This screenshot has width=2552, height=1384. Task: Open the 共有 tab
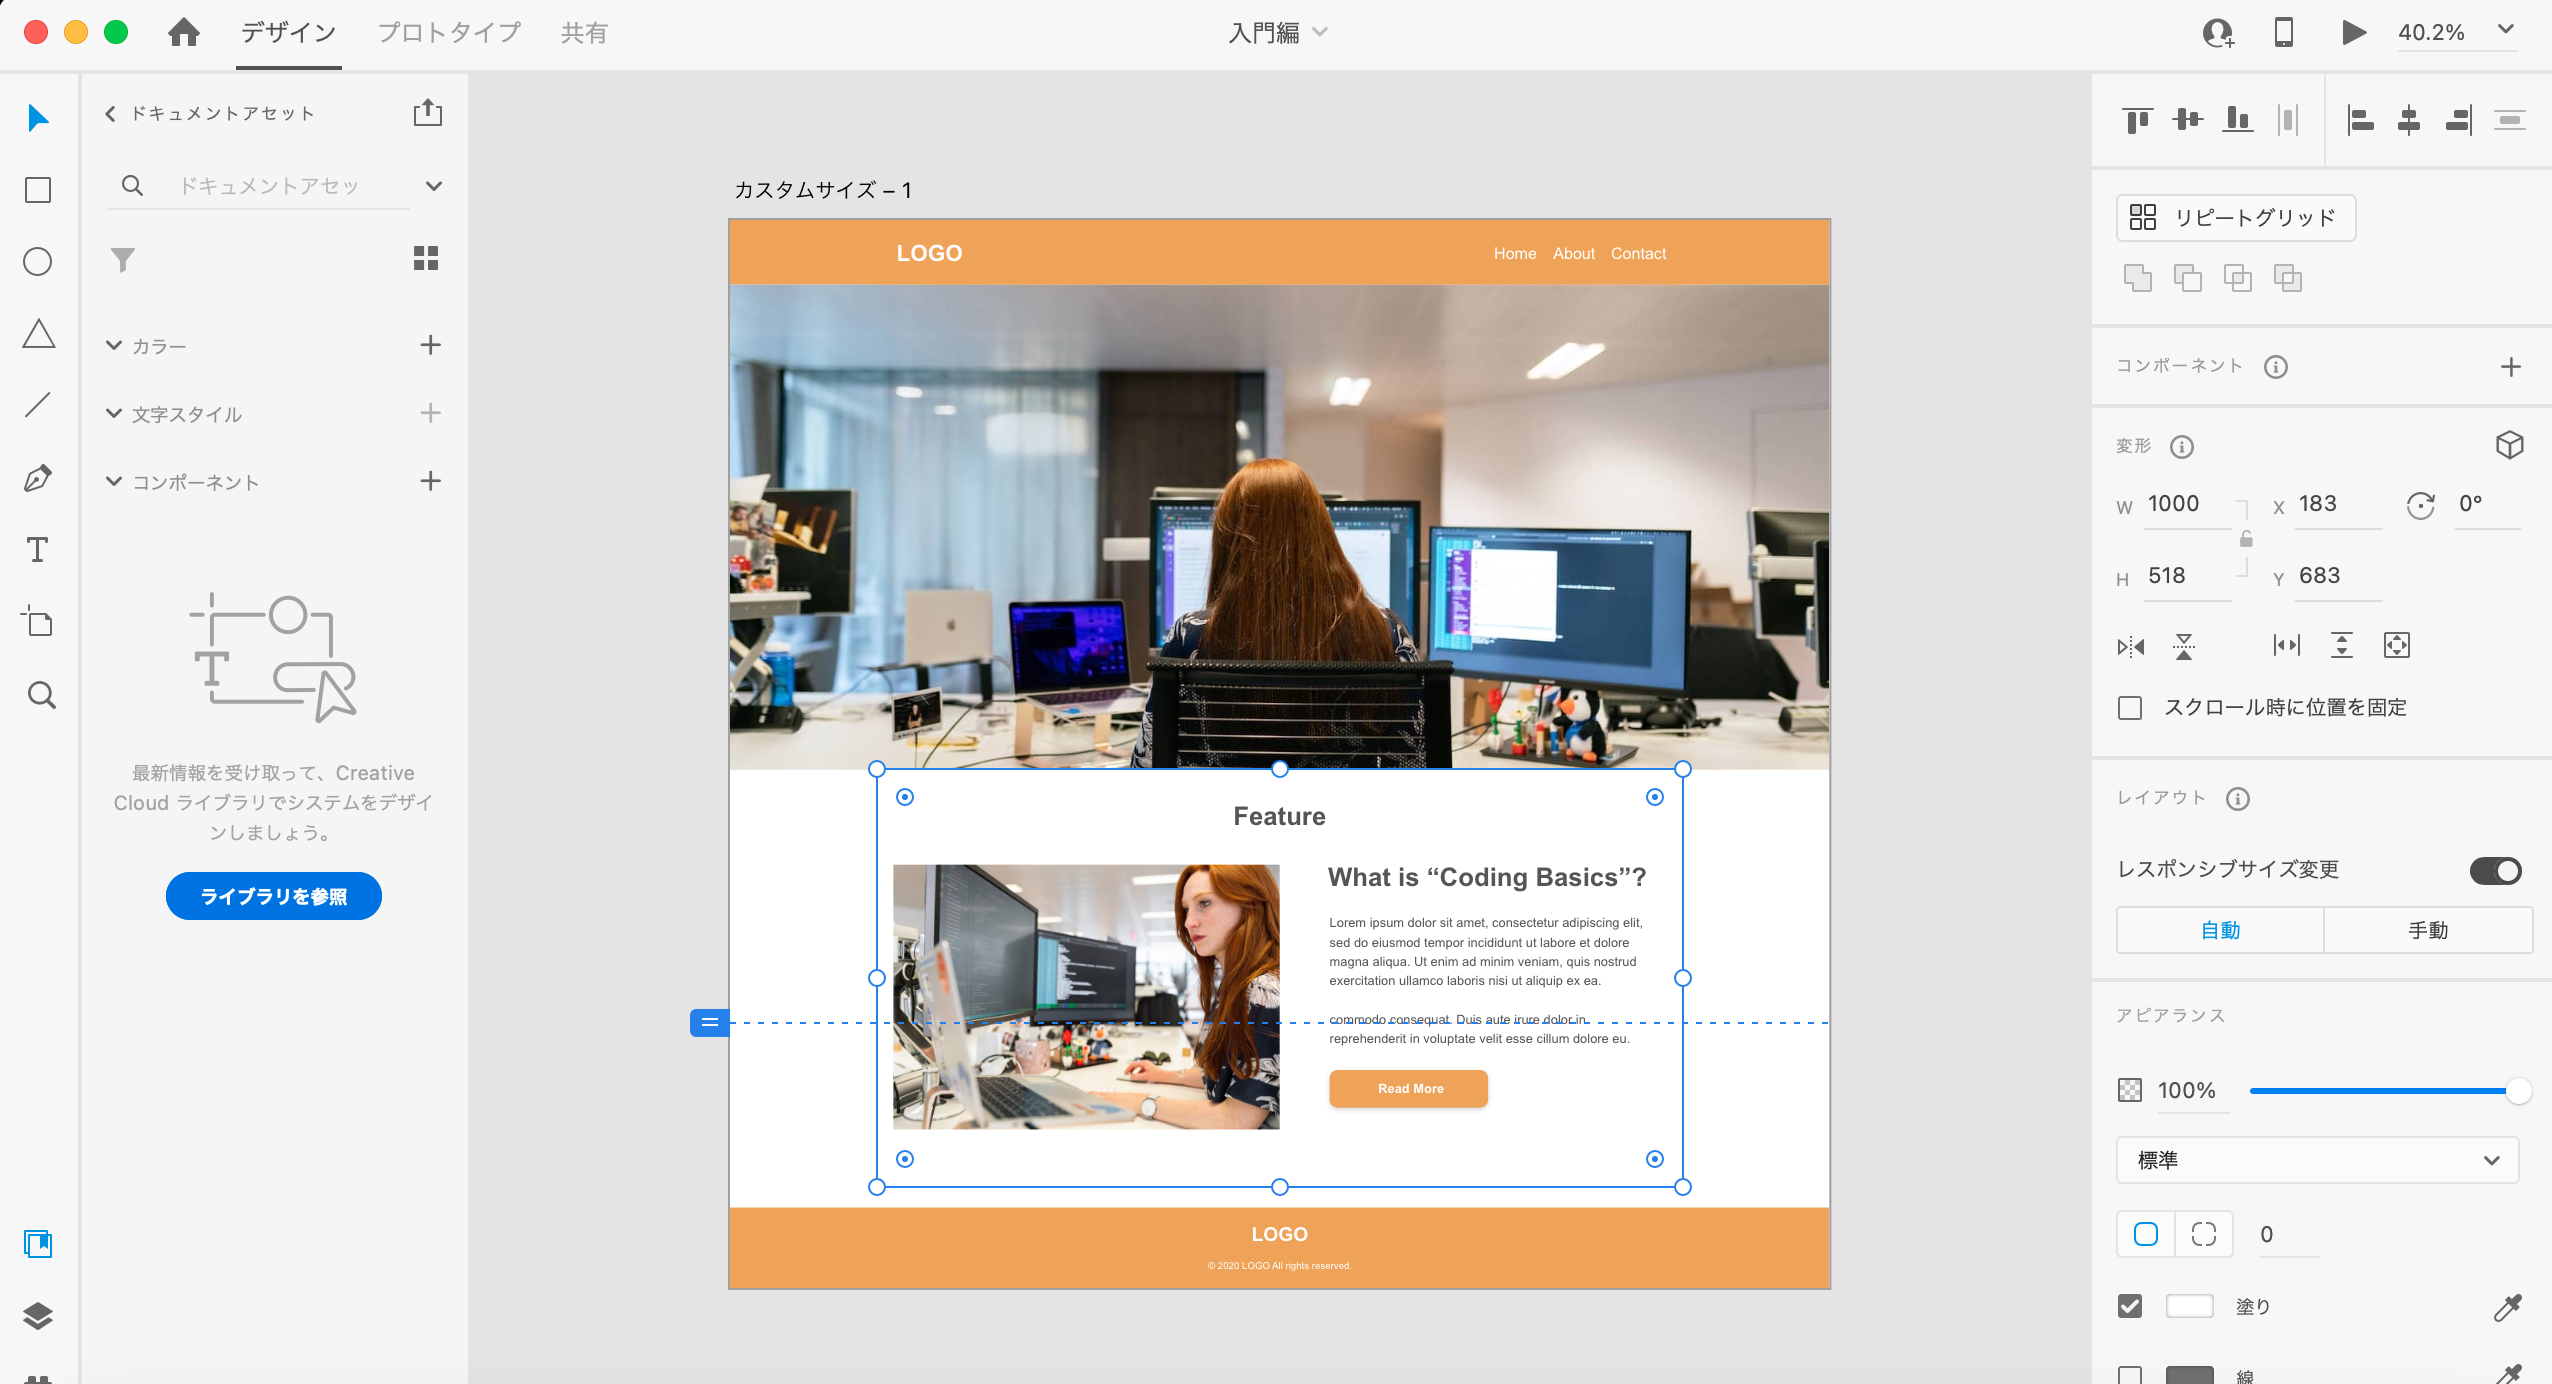tap(584, 33)
